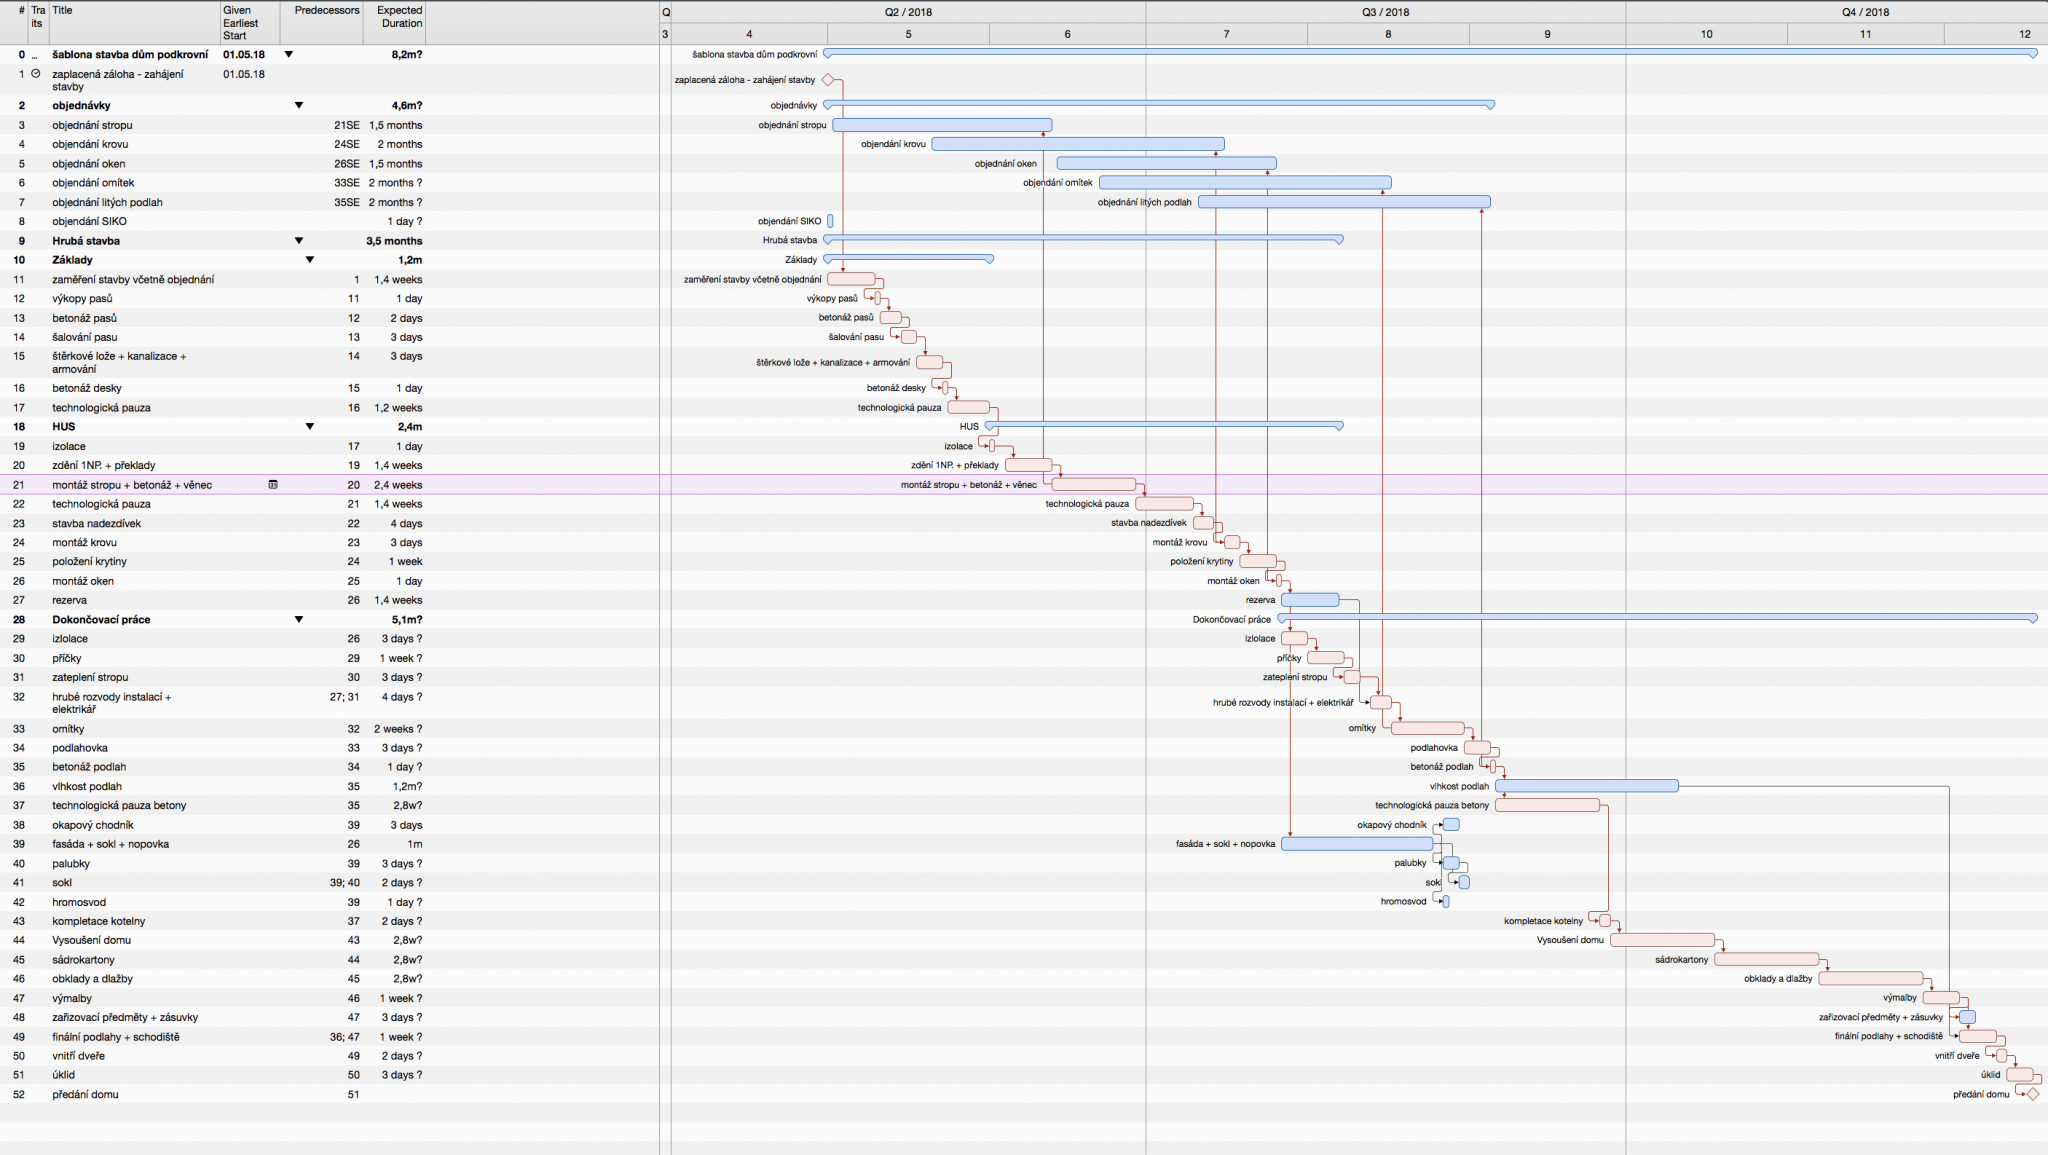Click the 'okapový chodník' blue task bar
The image size is (2048, 1155).
(x=1451, y=825)
